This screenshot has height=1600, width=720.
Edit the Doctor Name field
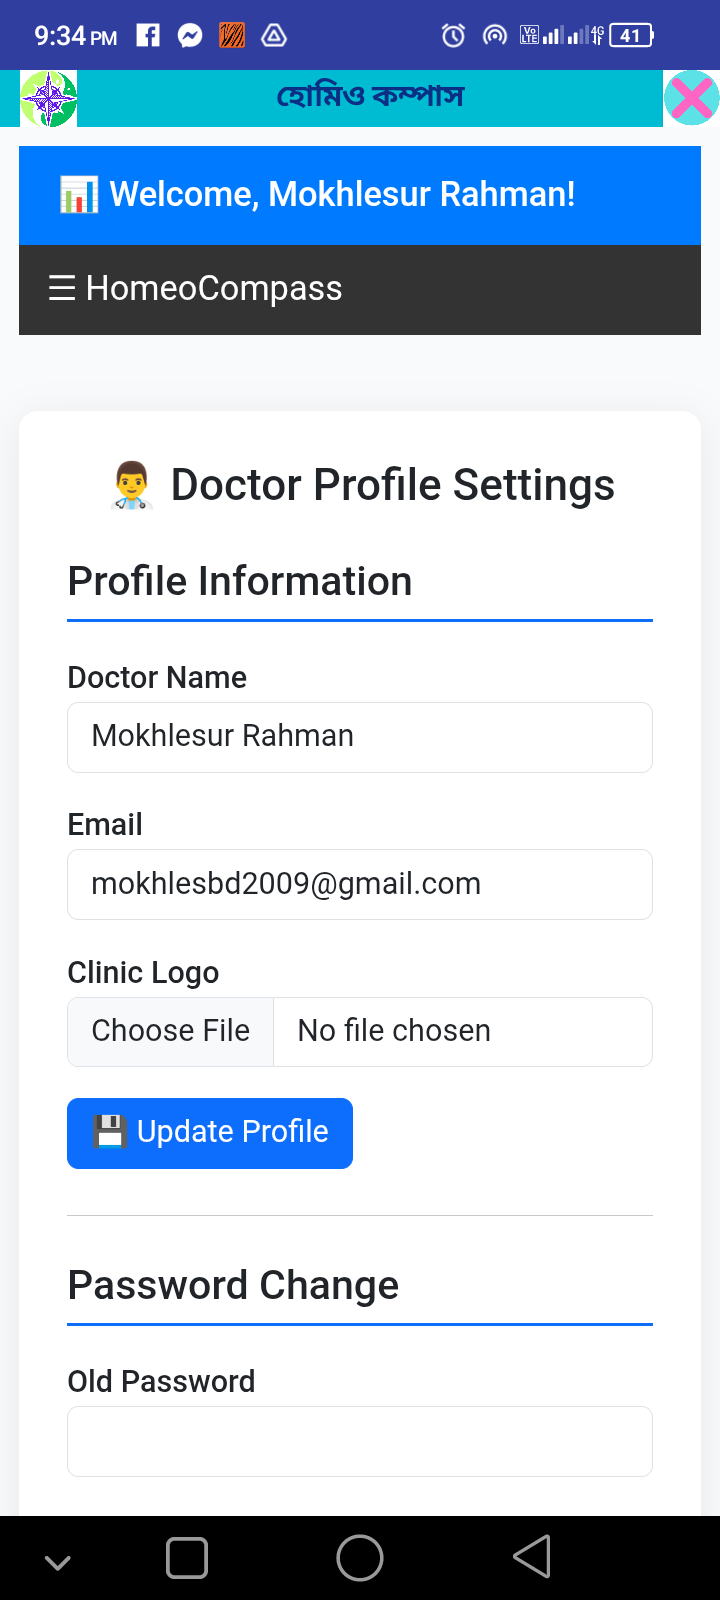360,737
